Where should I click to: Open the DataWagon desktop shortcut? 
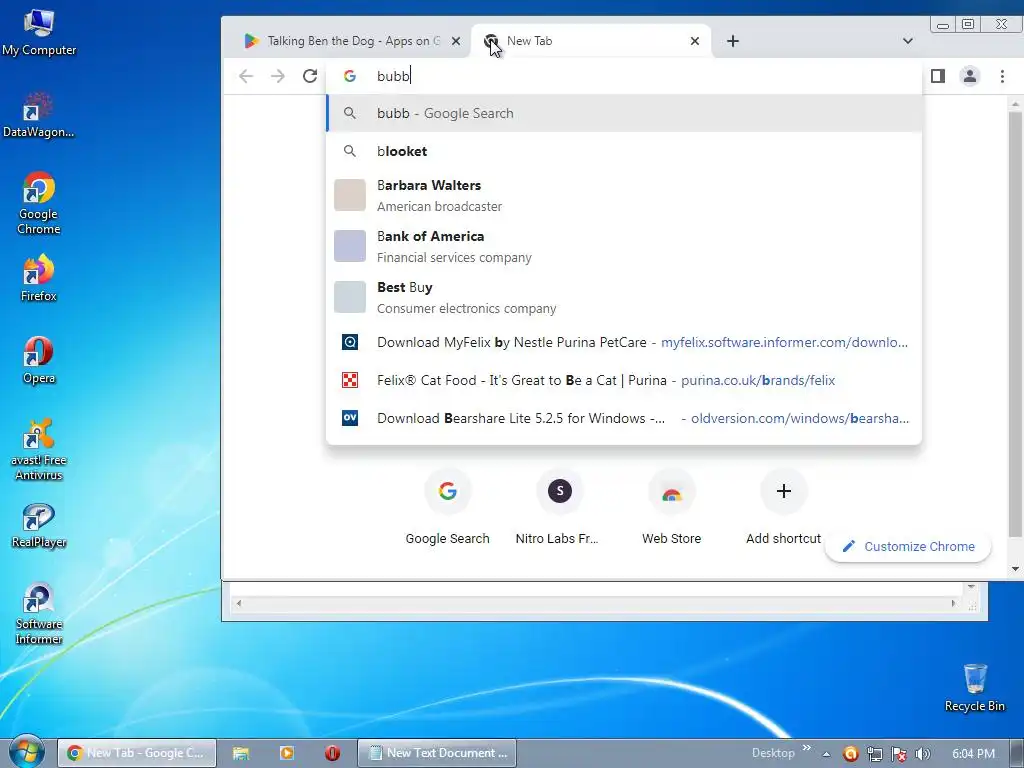click(39, 115)
